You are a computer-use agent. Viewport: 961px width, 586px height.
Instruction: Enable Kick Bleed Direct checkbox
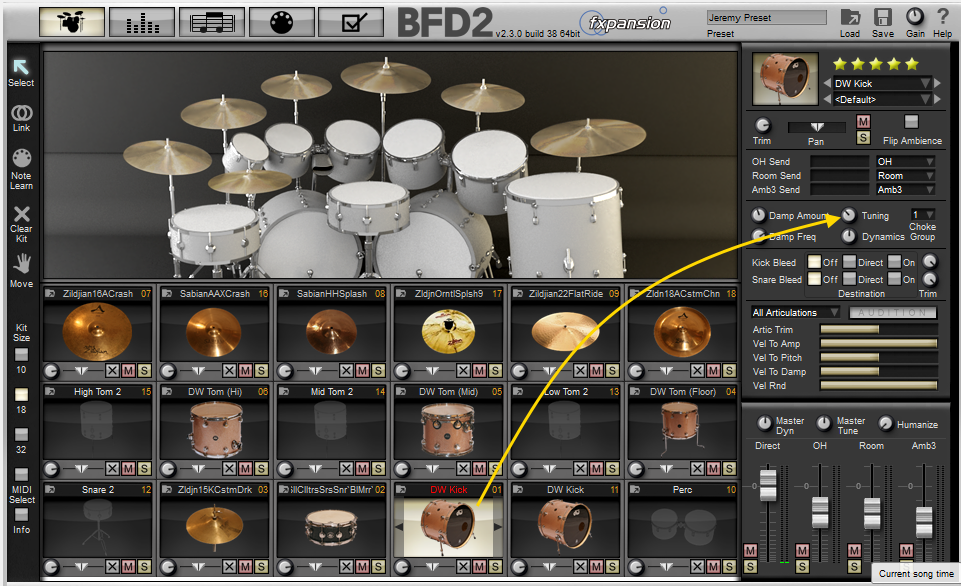849,262
